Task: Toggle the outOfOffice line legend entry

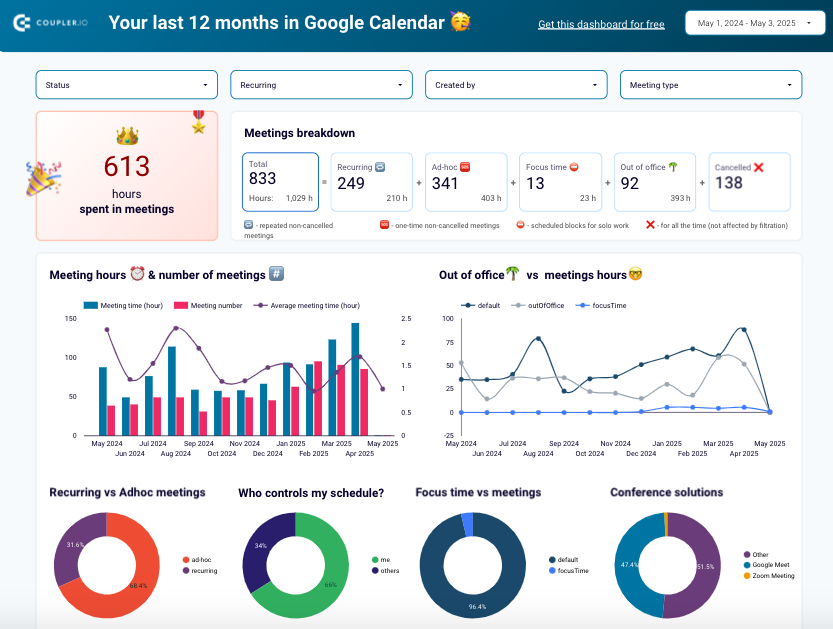Action: pos(538,305)
